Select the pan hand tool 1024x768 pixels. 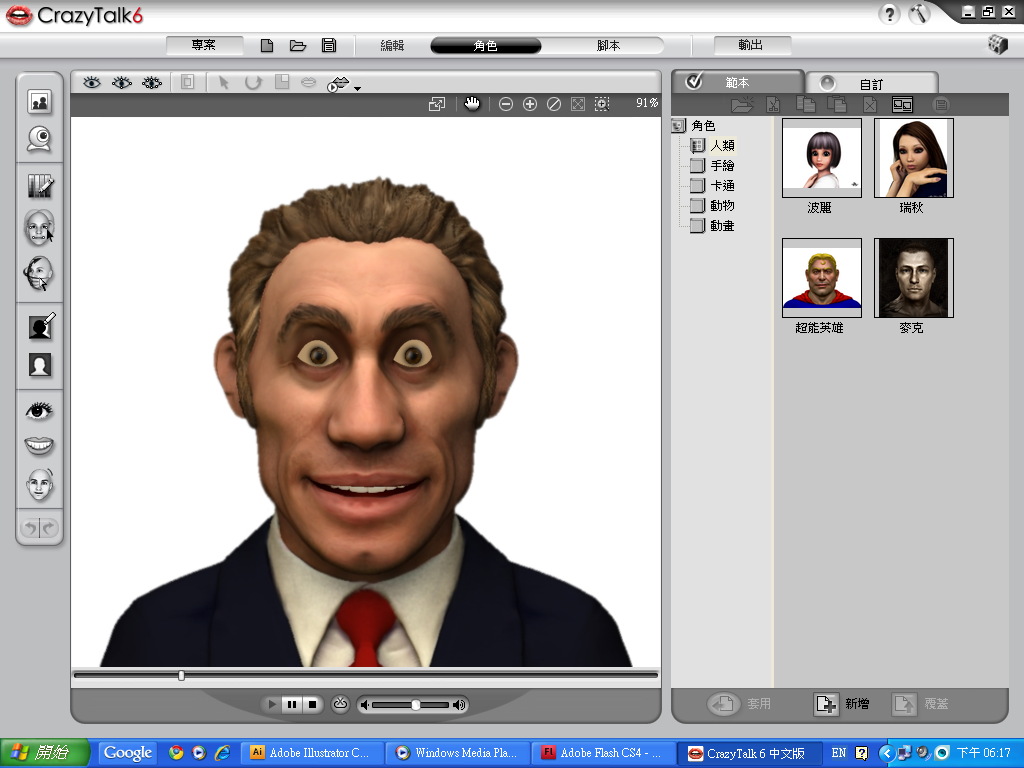(x=472, y=104)
